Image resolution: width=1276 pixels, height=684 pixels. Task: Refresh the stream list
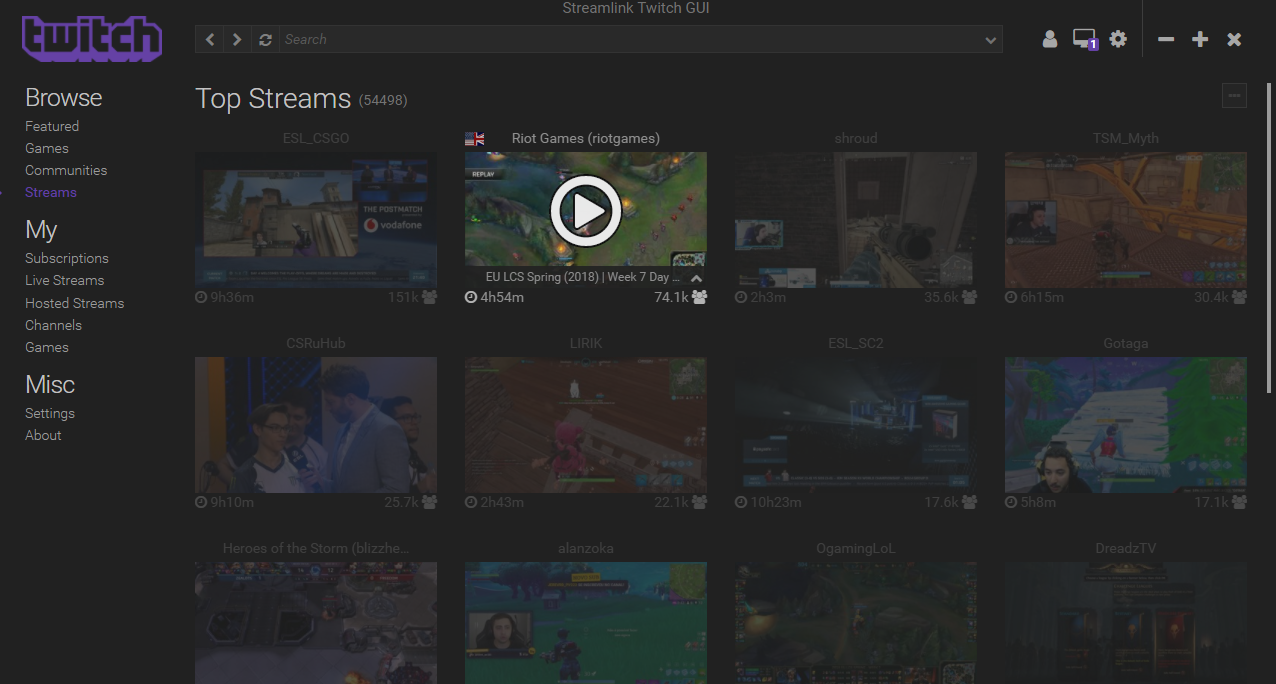(x=264, y=39)
